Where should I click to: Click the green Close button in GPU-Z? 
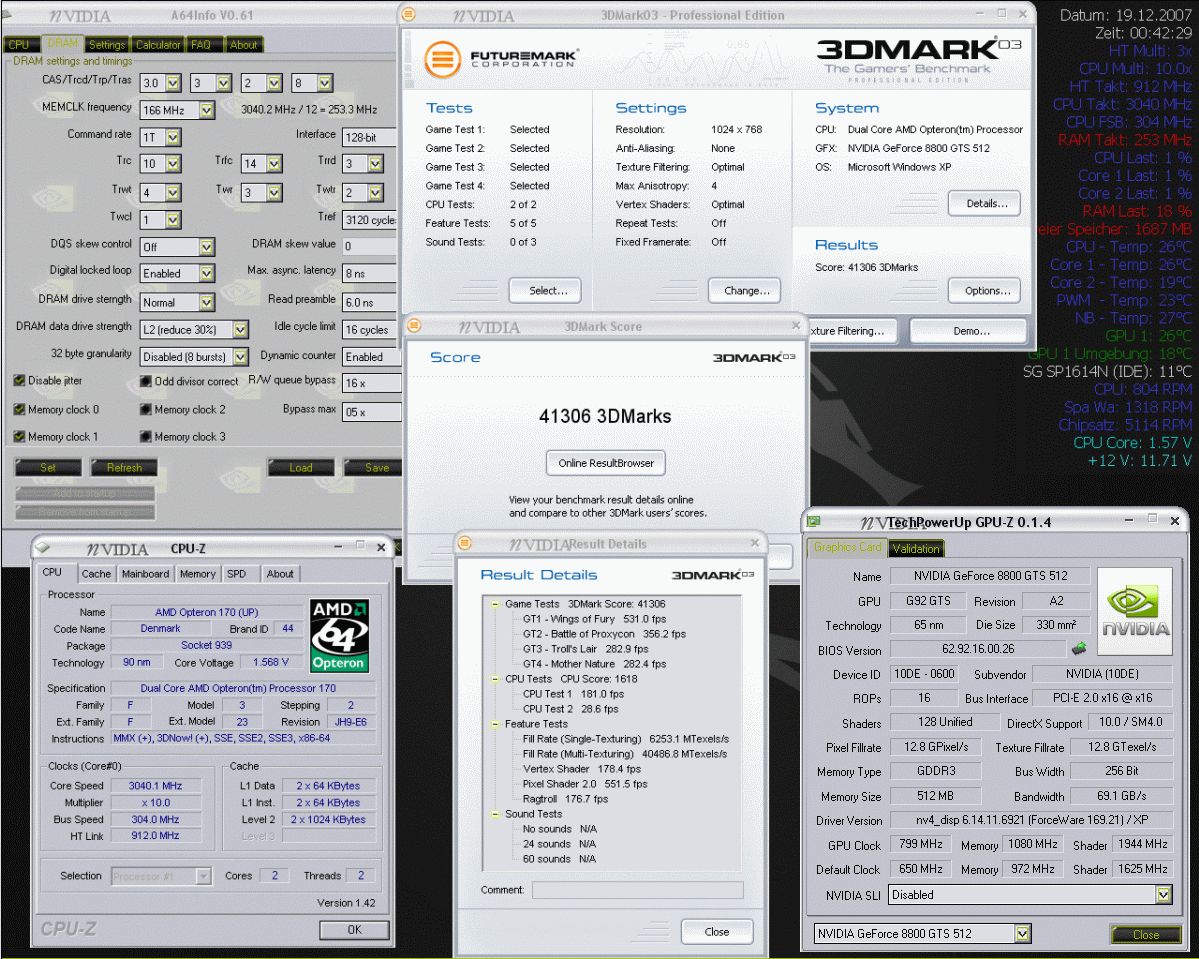(1145, 934)
